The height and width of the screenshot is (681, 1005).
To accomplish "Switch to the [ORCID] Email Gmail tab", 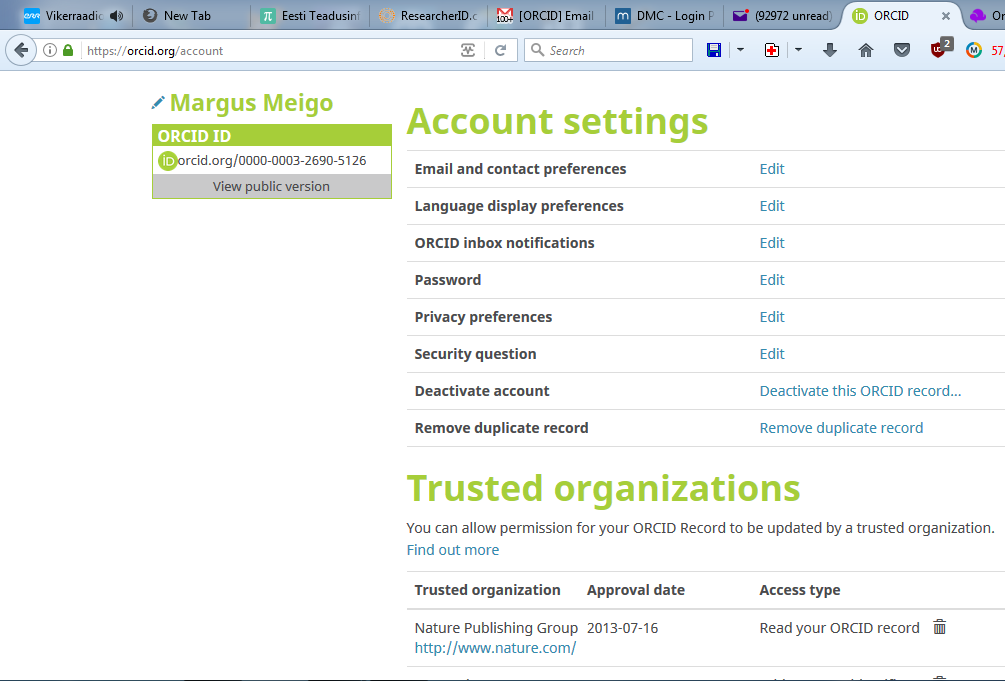I will (546, 15).
